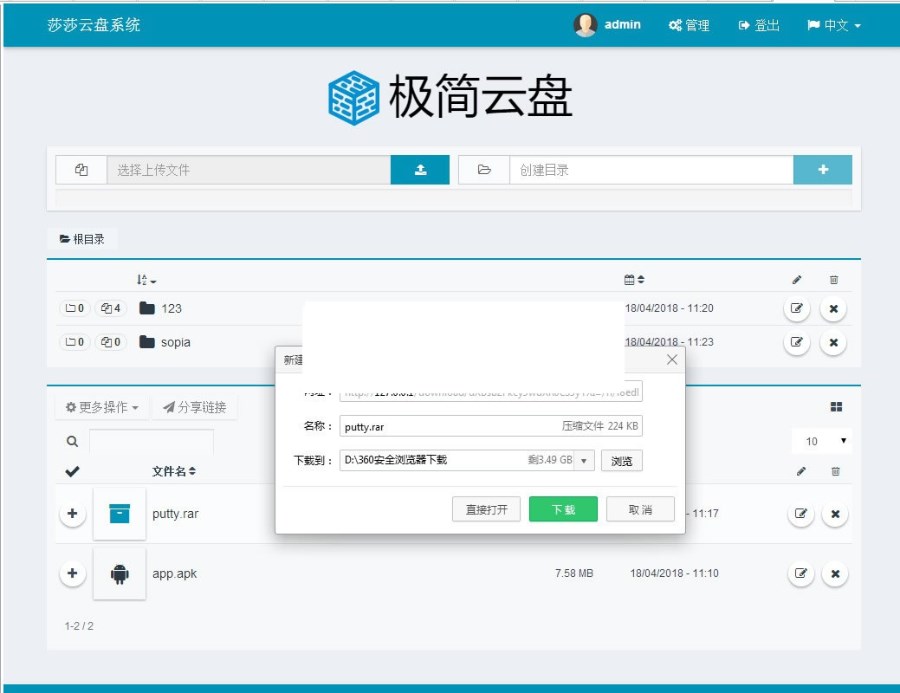Open the 更多操作 dropdown
The height and width of the screenshot is (693, 900).
coord(102,407)
